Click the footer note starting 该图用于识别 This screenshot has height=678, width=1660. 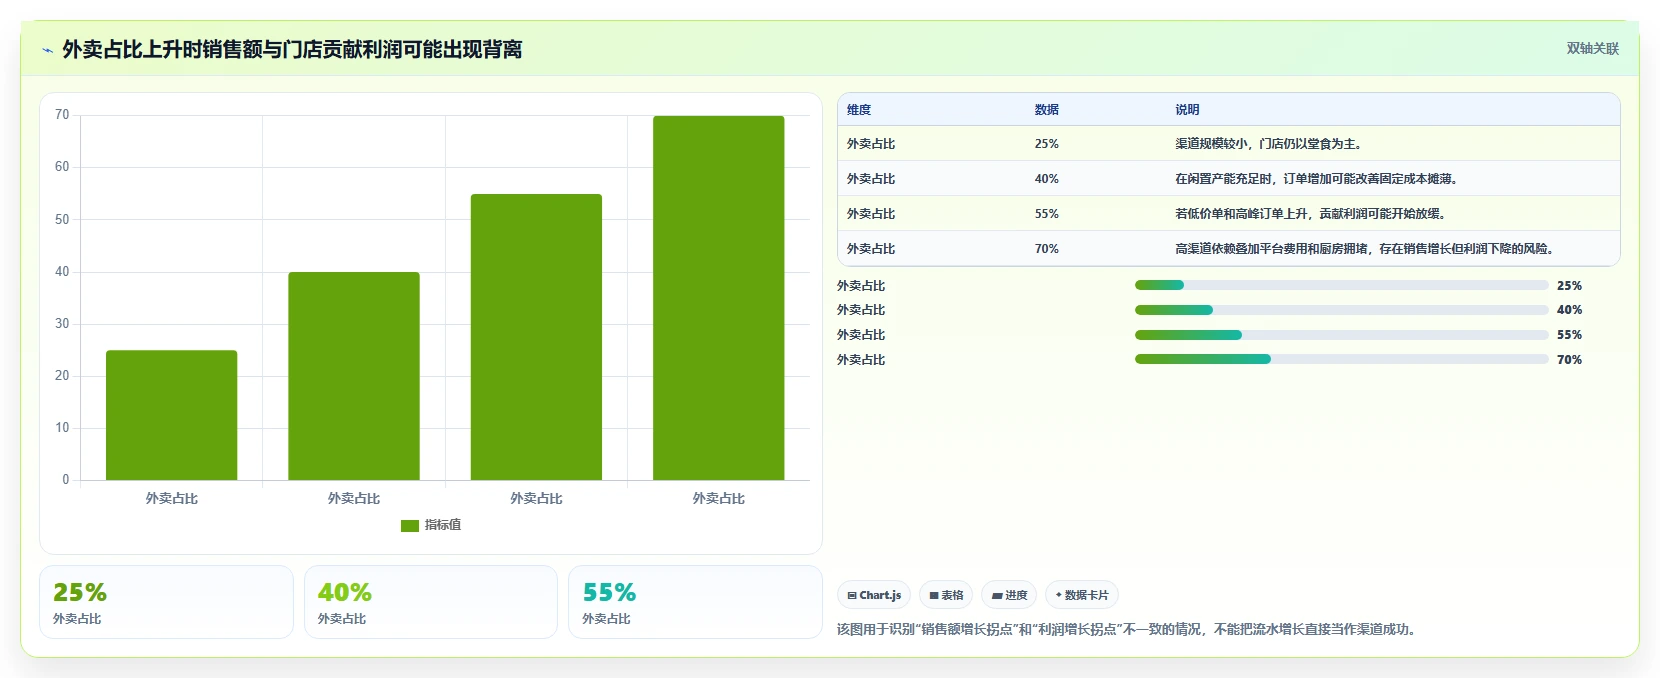tap(1128, 630)
